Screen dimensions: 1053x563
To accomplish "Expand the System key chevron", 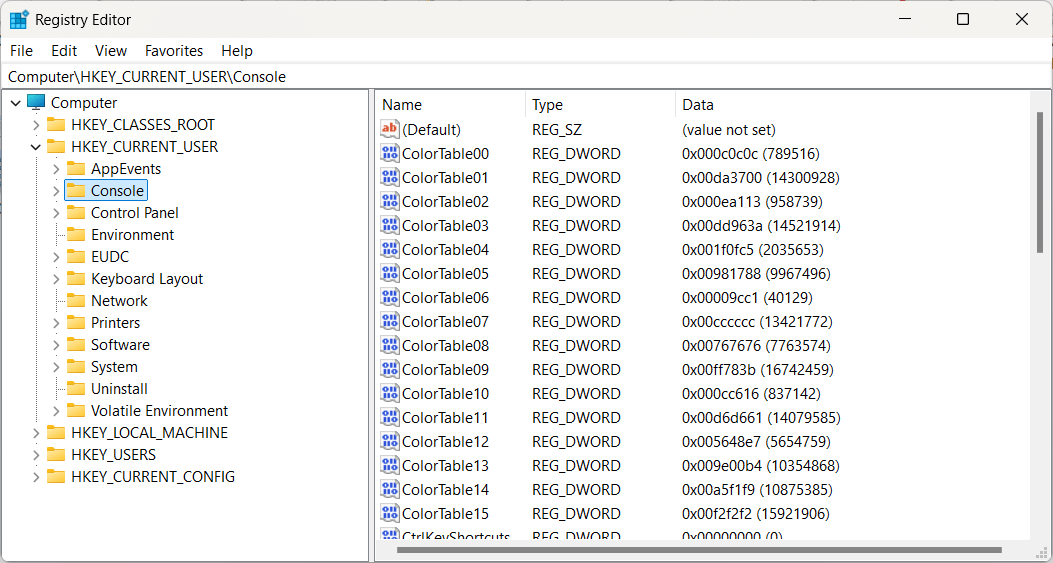I will click(x=56, y=367).
